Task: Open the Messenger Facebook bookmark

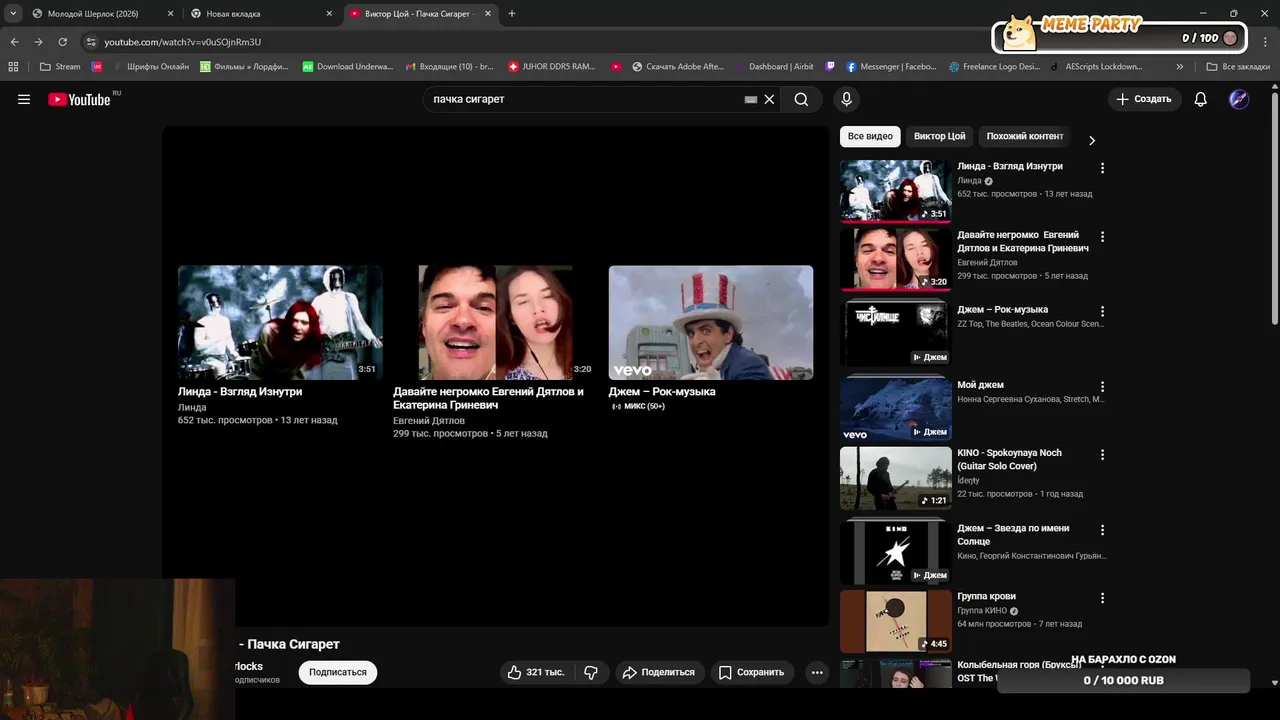Action: [x=892, y=67]
